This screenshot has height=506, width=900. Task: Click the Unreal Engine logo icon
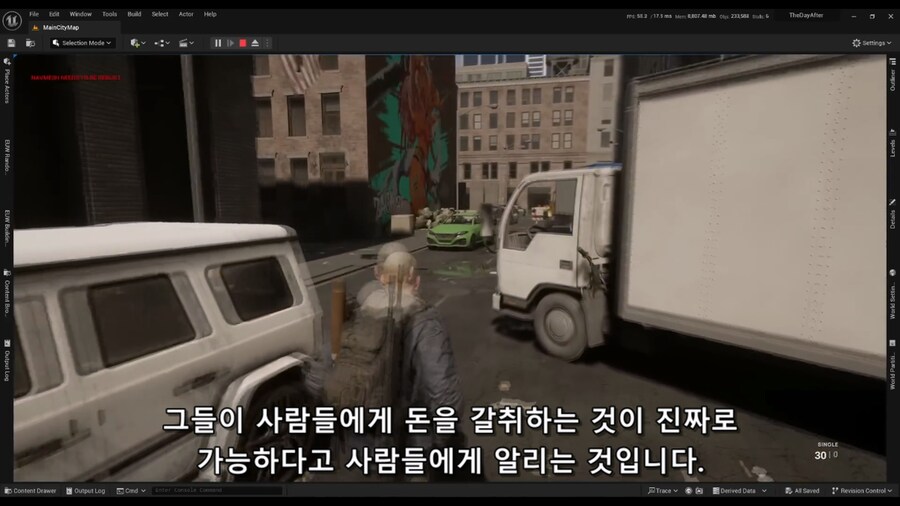[11, 20]
